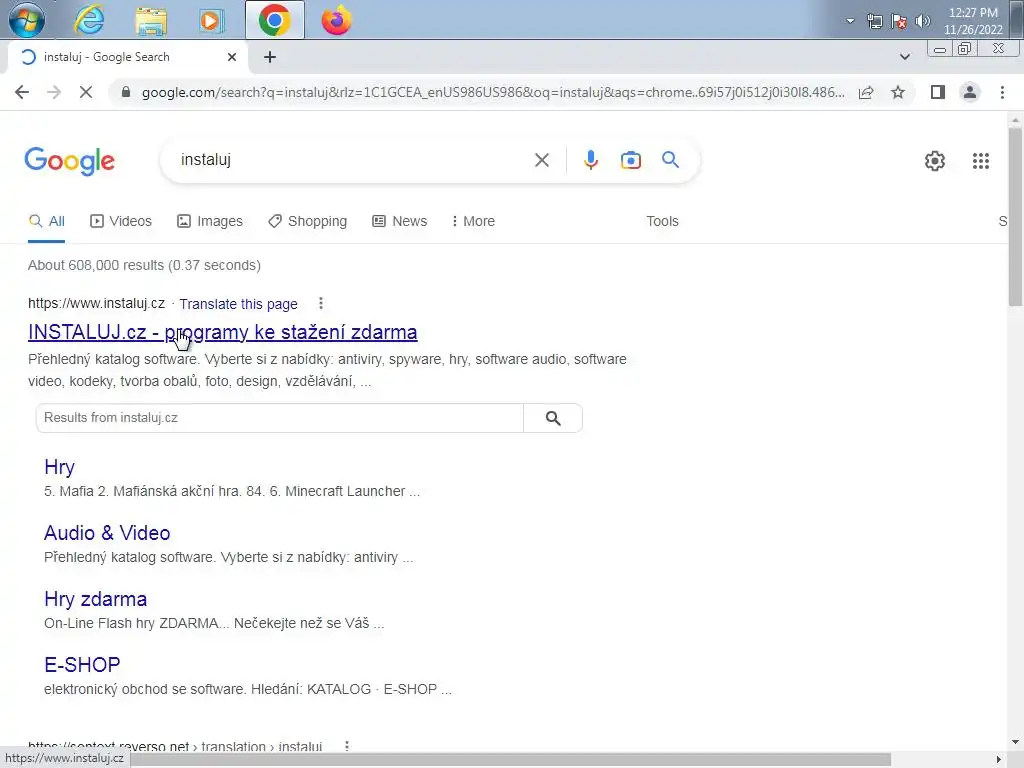Launch Internet Explorer from the taskbar
1024x768 pixels.
click(89, 20)
